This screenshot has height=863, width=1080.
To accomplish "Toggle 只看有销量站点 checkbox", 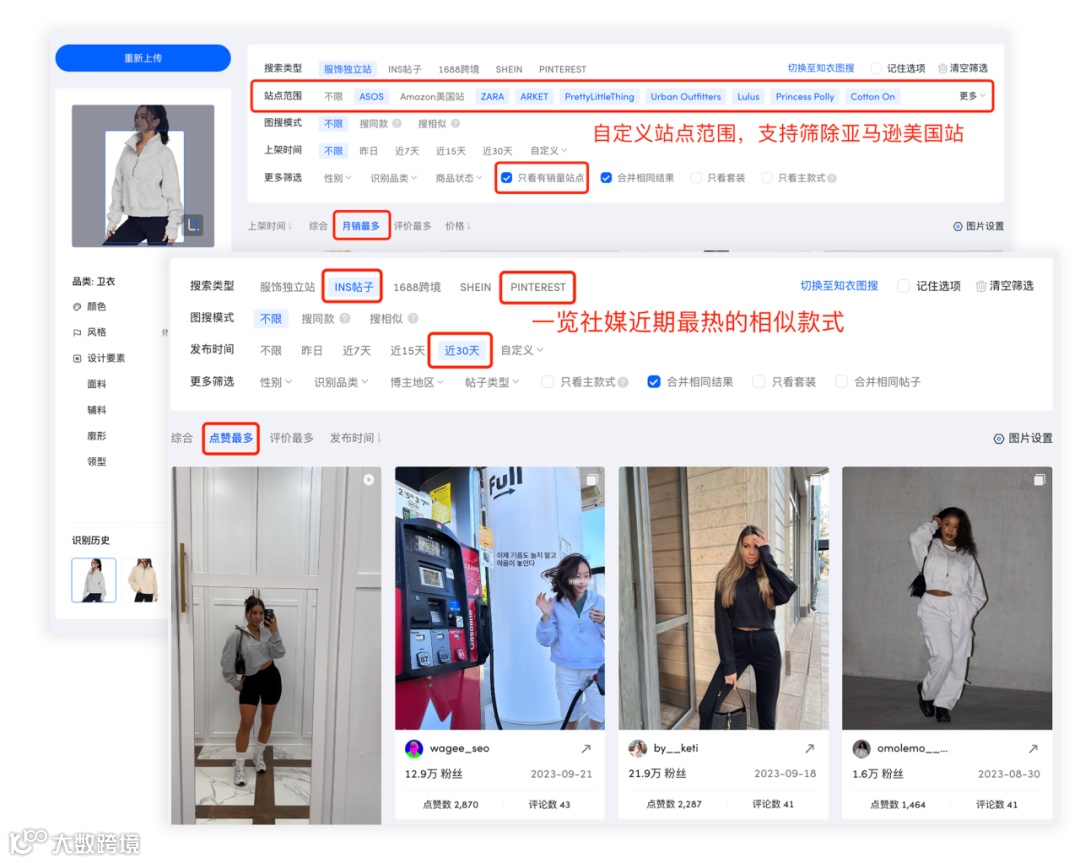I will (506, 178).
